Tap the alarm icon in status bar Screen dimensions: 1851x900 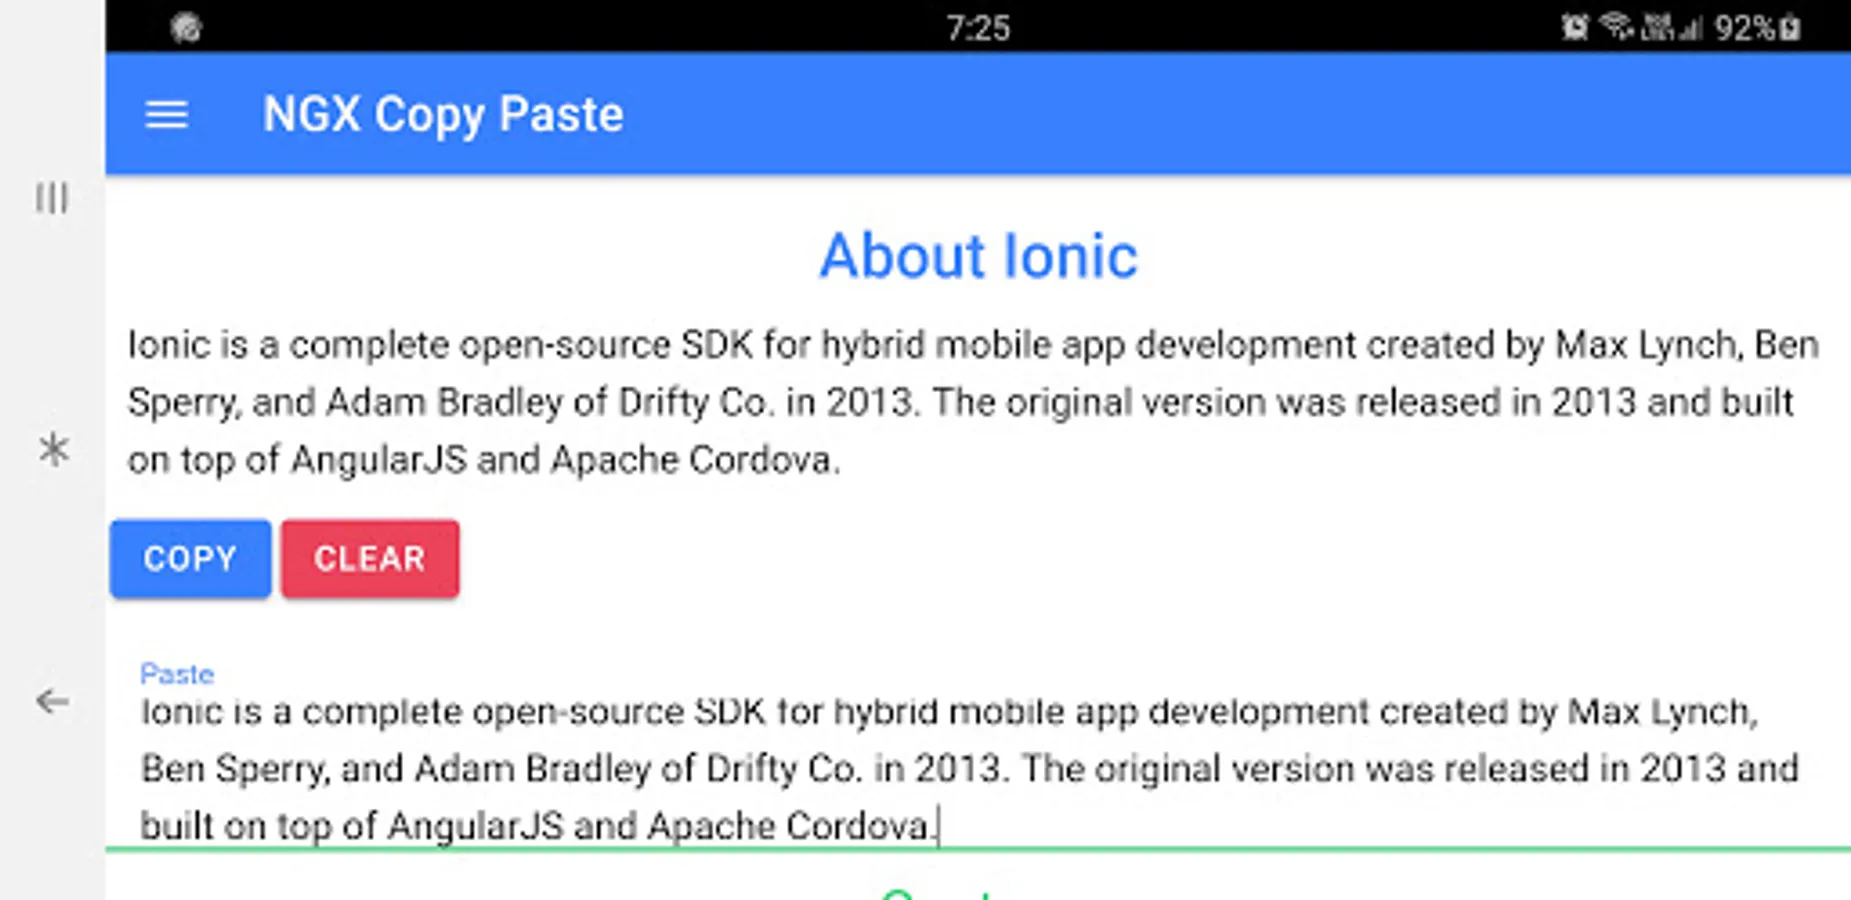click(x=1575, y=27)
